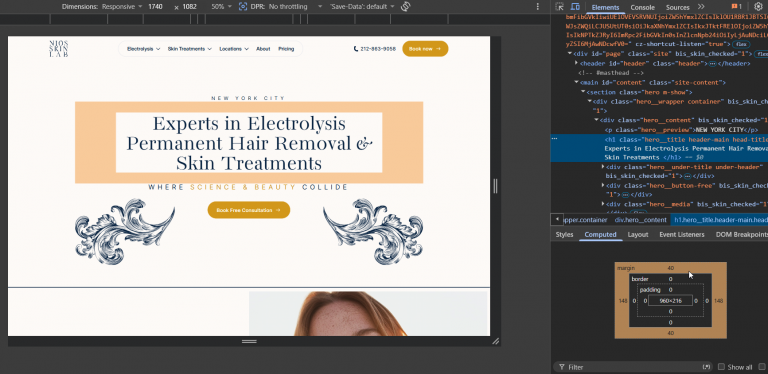Focus the computed Filter input
This screenshot has height=374, width=768.
634,367
